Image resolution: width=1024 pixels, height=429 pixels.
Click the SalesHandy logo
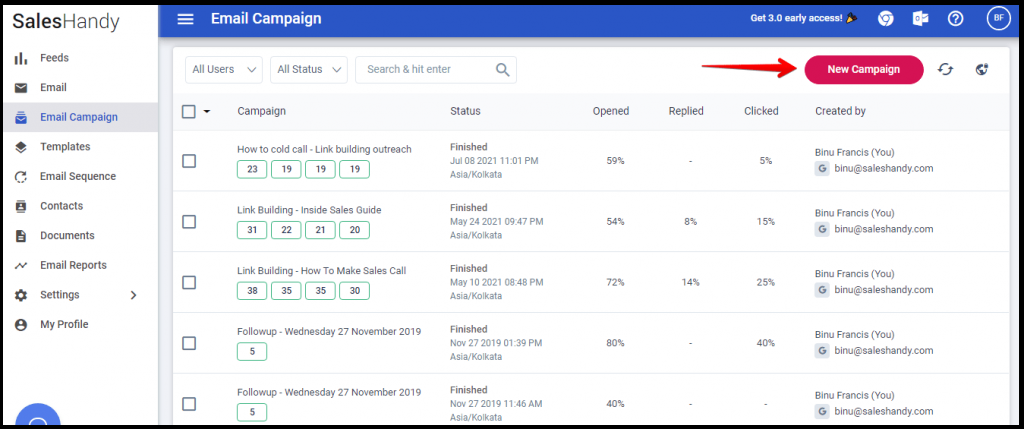(x=66, y=22)
